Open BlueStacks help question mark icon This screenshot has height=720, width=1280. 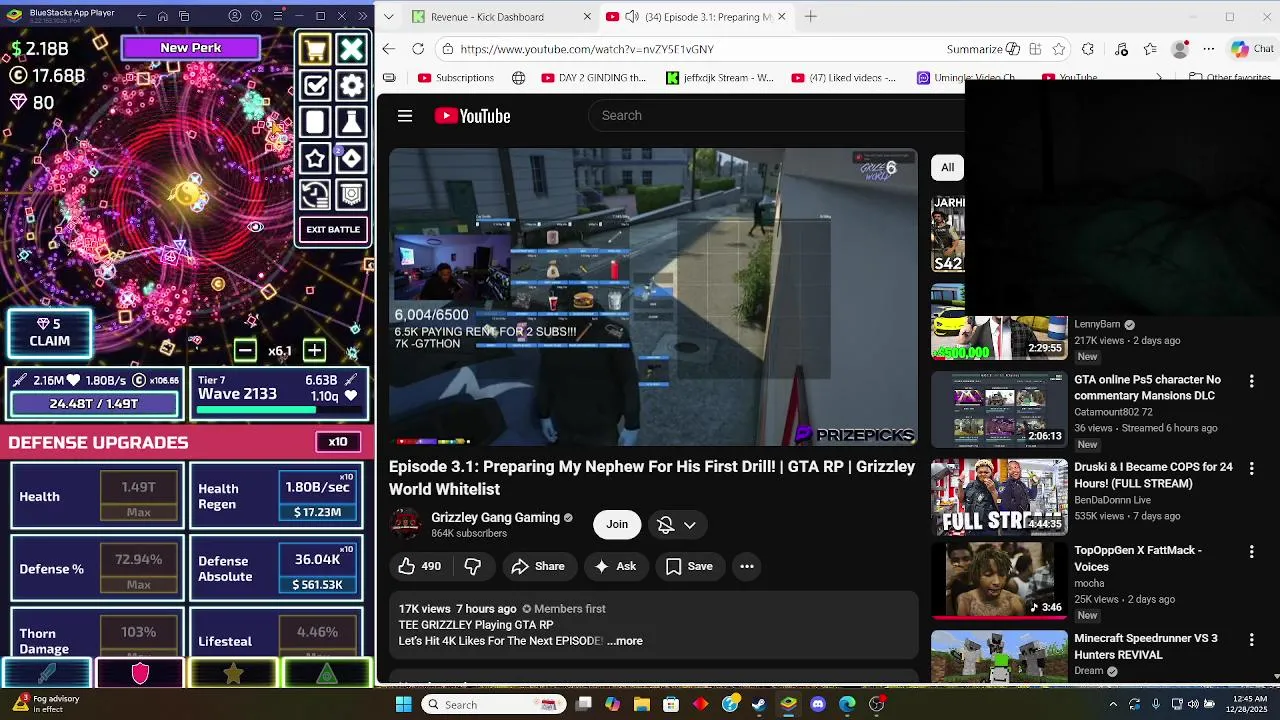point(256,16)
